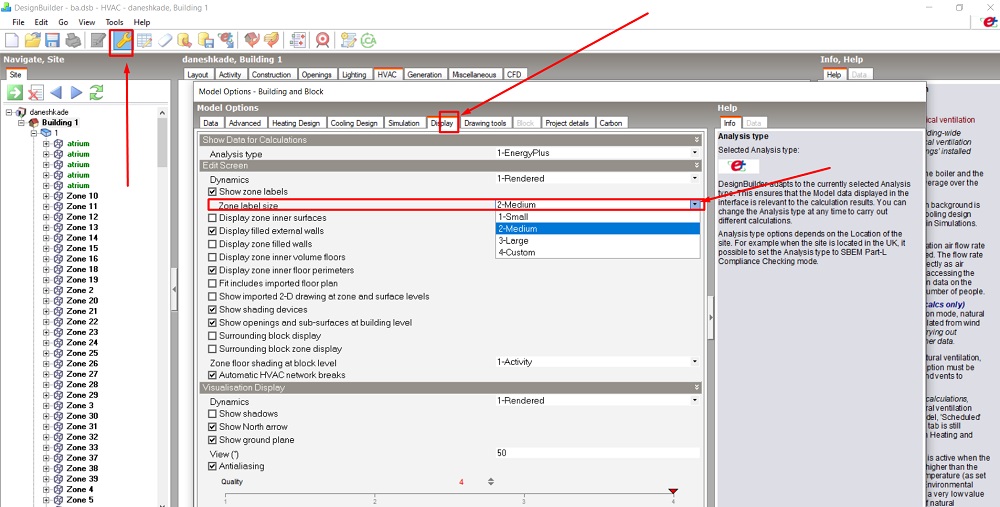
Task: Click the blue forward arrow in navigator
Action: click(x=77, y=92)
